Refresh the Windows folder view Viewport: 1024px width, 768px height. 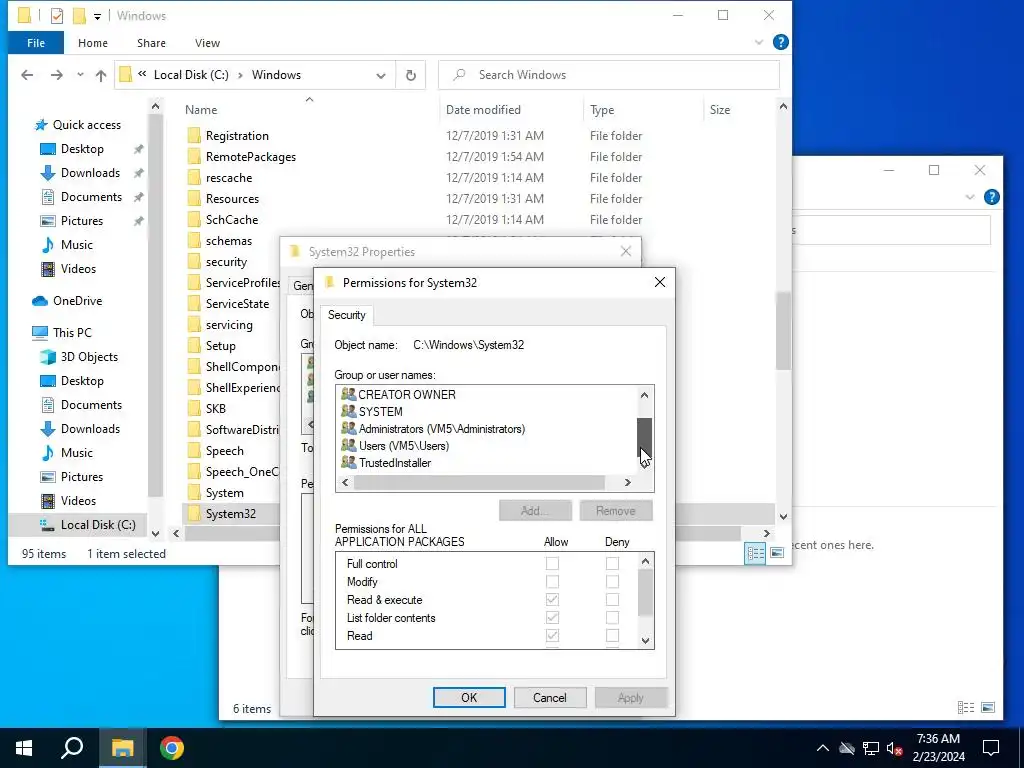411,75
